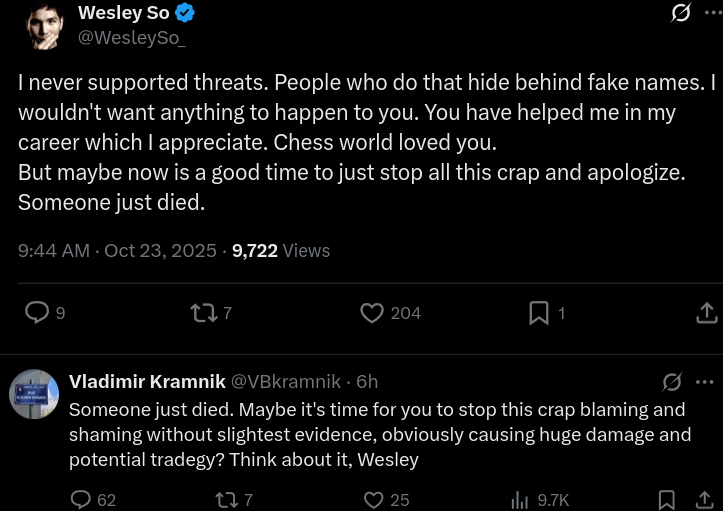723x511 pixels.
Task: Reply to Kramnik's comment
Action: (x=82, y=499)
